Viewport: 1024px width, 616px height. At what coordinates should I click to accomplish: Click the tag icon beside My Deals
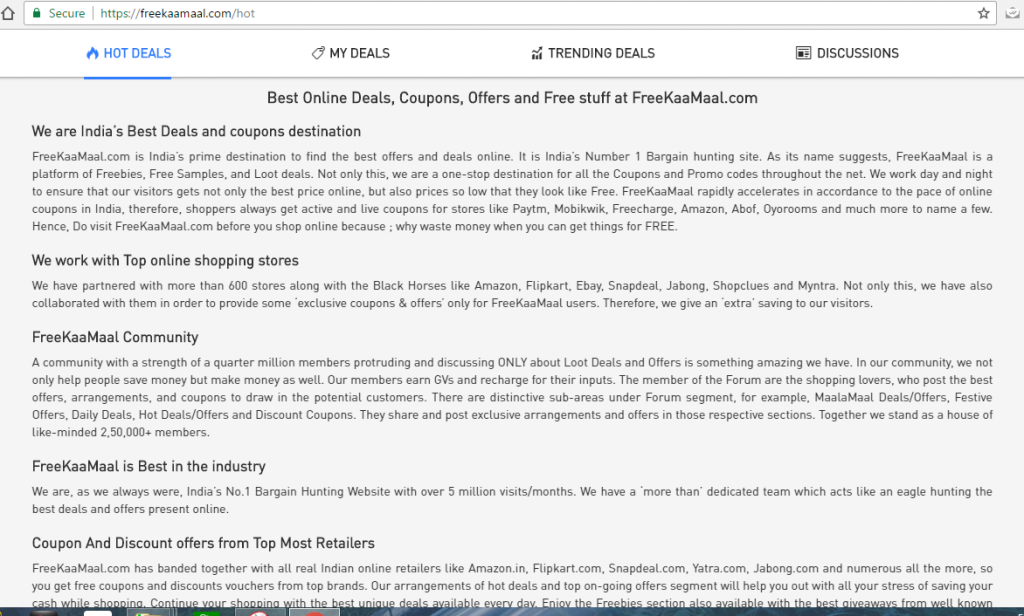pos(318,53)
